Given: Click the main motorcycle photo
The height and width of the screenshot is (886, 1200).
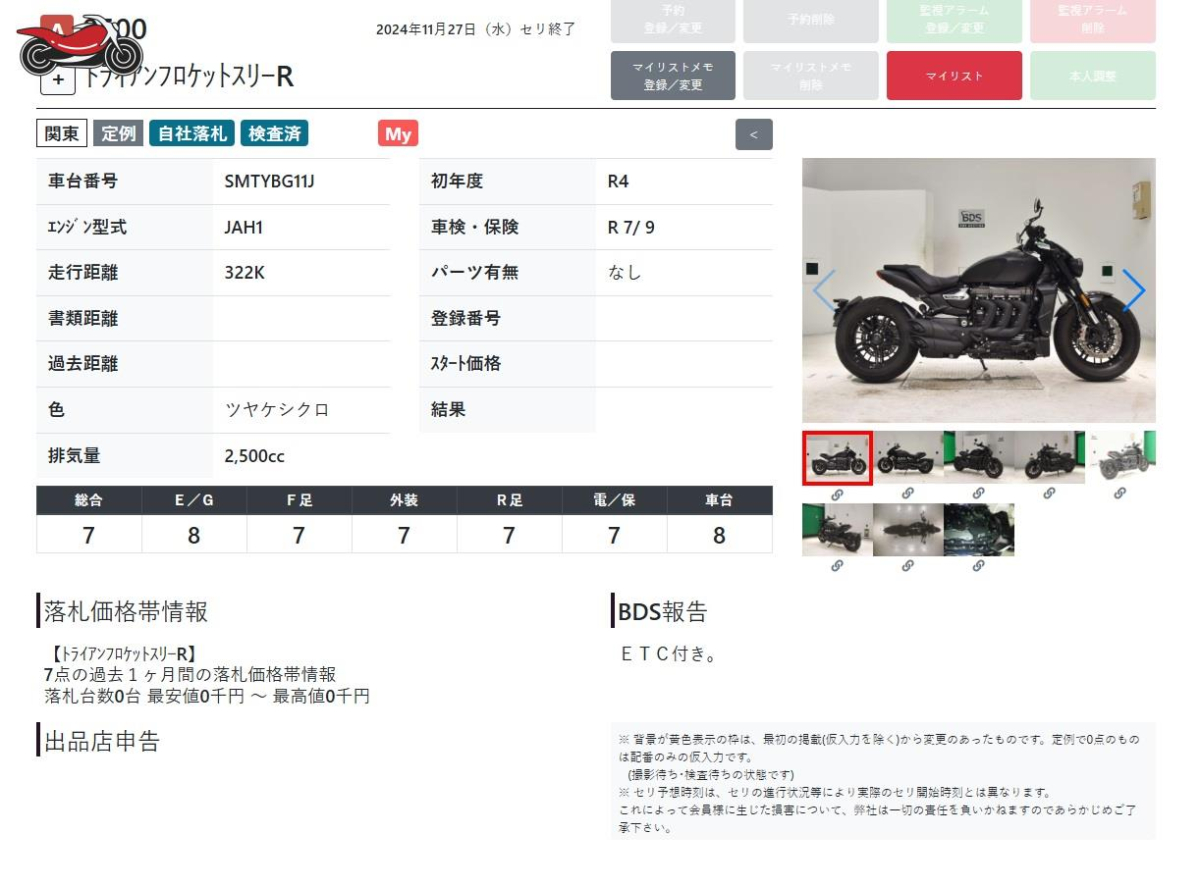Looking at the screenshot, I should pyautogui.click(x=979, y=290).
